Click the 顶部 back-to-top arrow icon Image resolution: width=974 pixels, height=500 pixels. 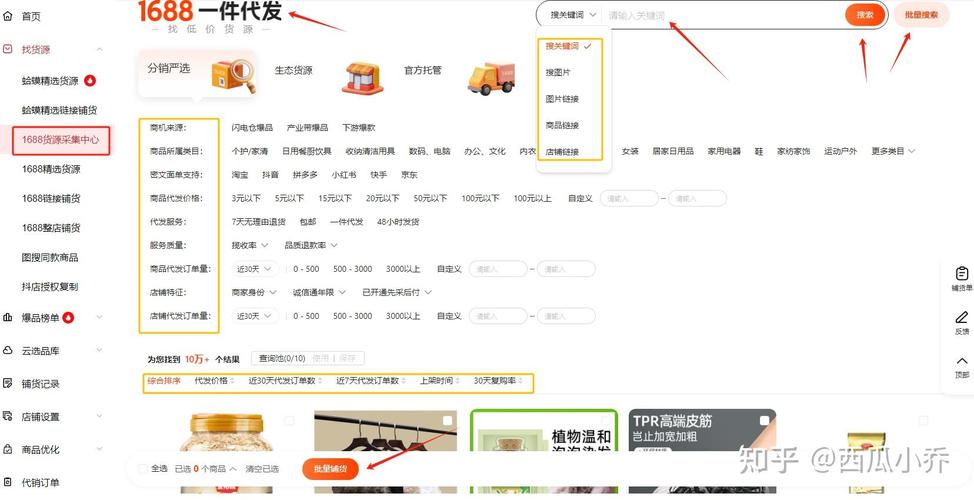point(962,361)
